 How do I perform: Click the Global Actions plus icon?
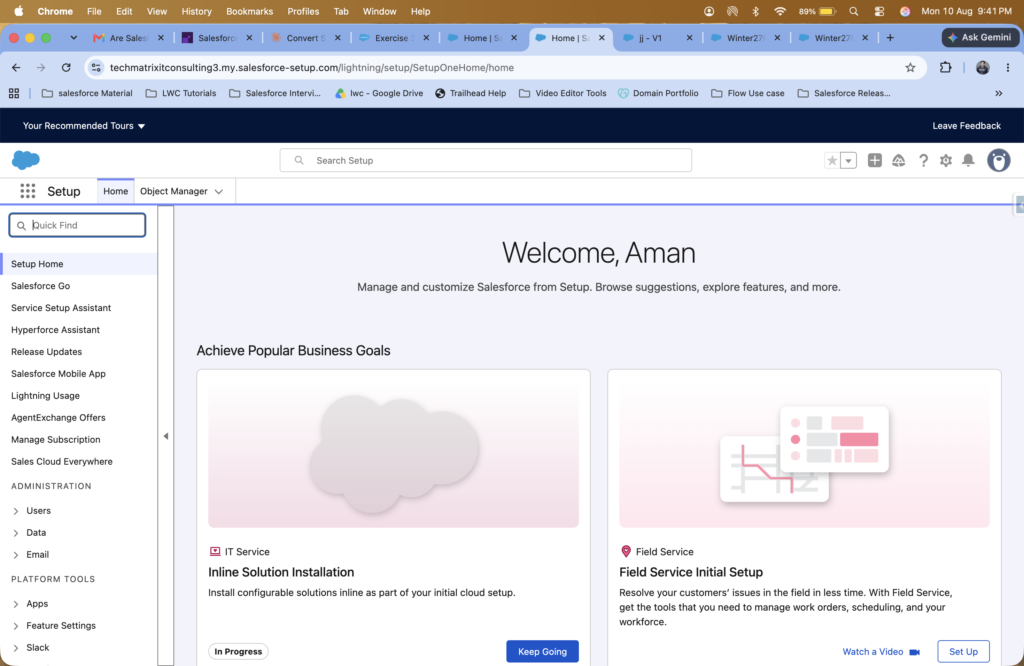click(x=874, y=160)
